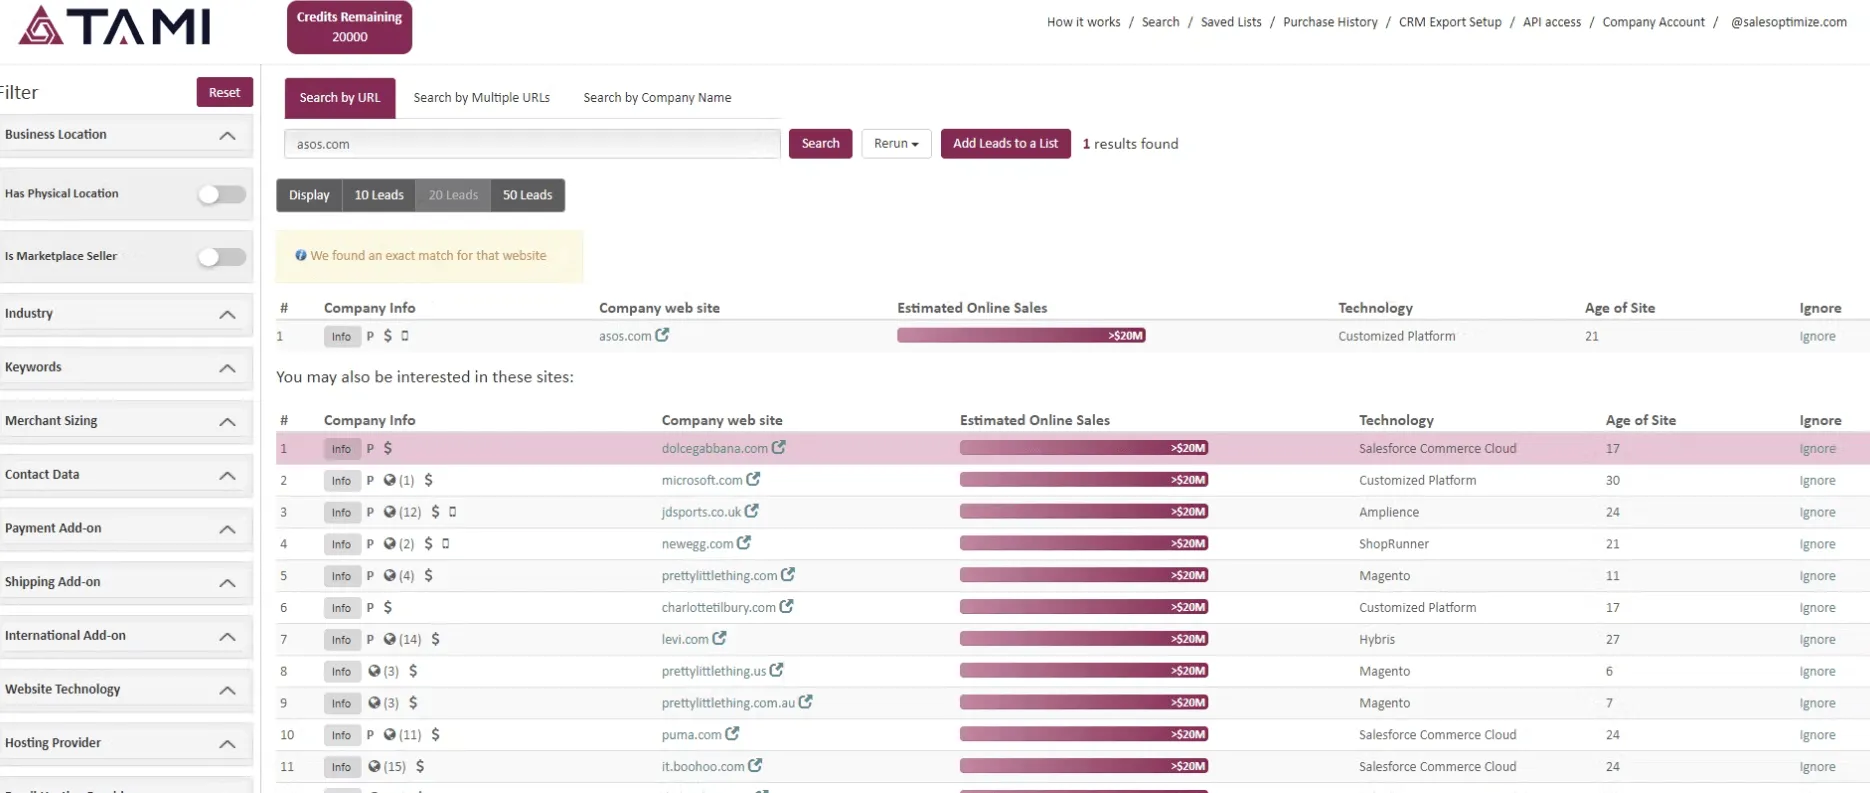Click the dollar icon in asos.com row
Viewport: 1870px width, 793px height.
coord(388,336)
